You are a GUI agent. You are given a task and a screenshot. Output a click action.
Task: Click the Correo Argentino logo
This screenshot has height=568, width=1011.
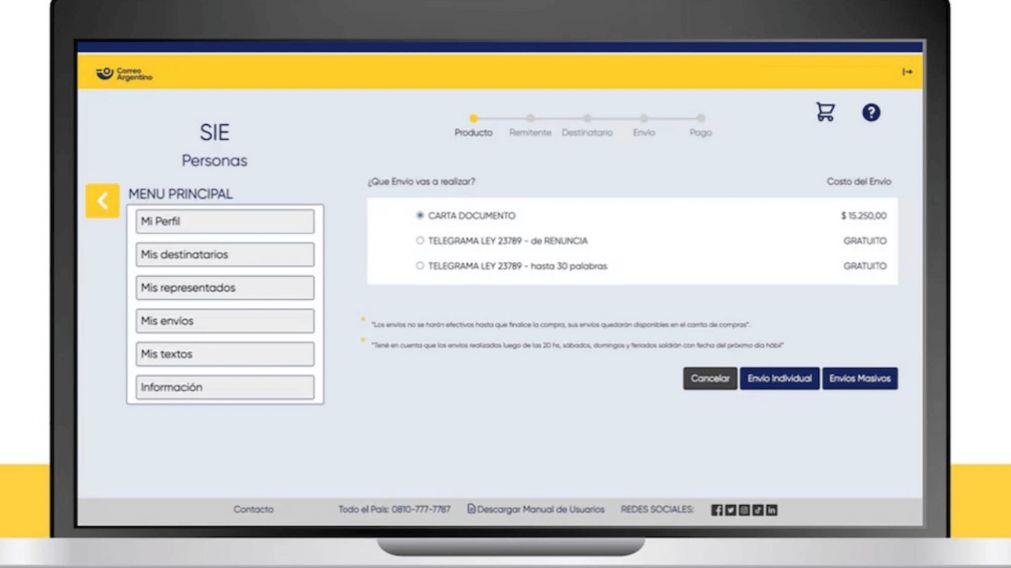coord(124,73)
